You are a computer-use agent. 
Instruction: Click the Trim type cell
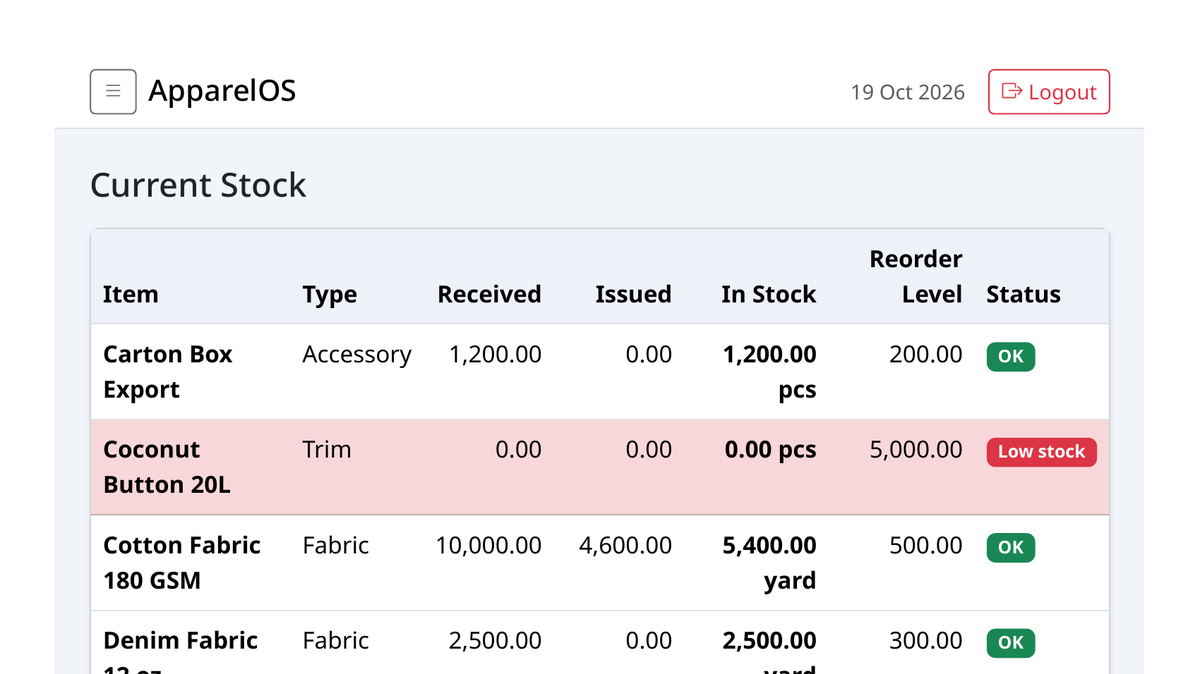(327, 450)
